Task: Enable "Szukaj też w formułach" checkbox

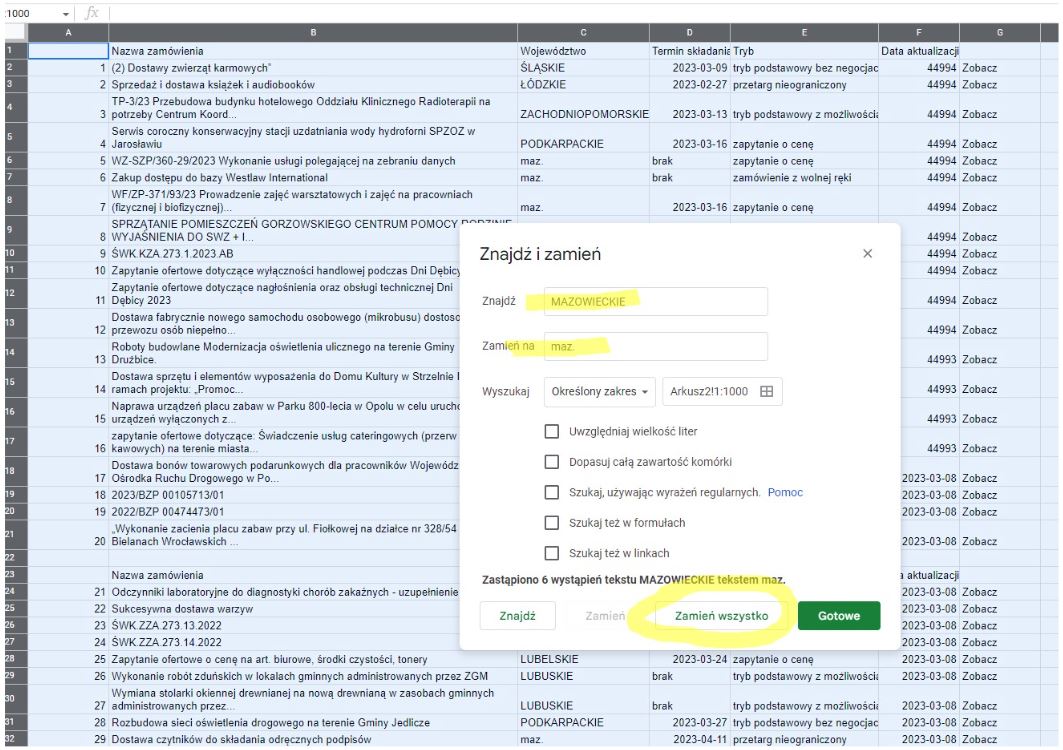Action: pyautogui.click(x=551, y=523)
